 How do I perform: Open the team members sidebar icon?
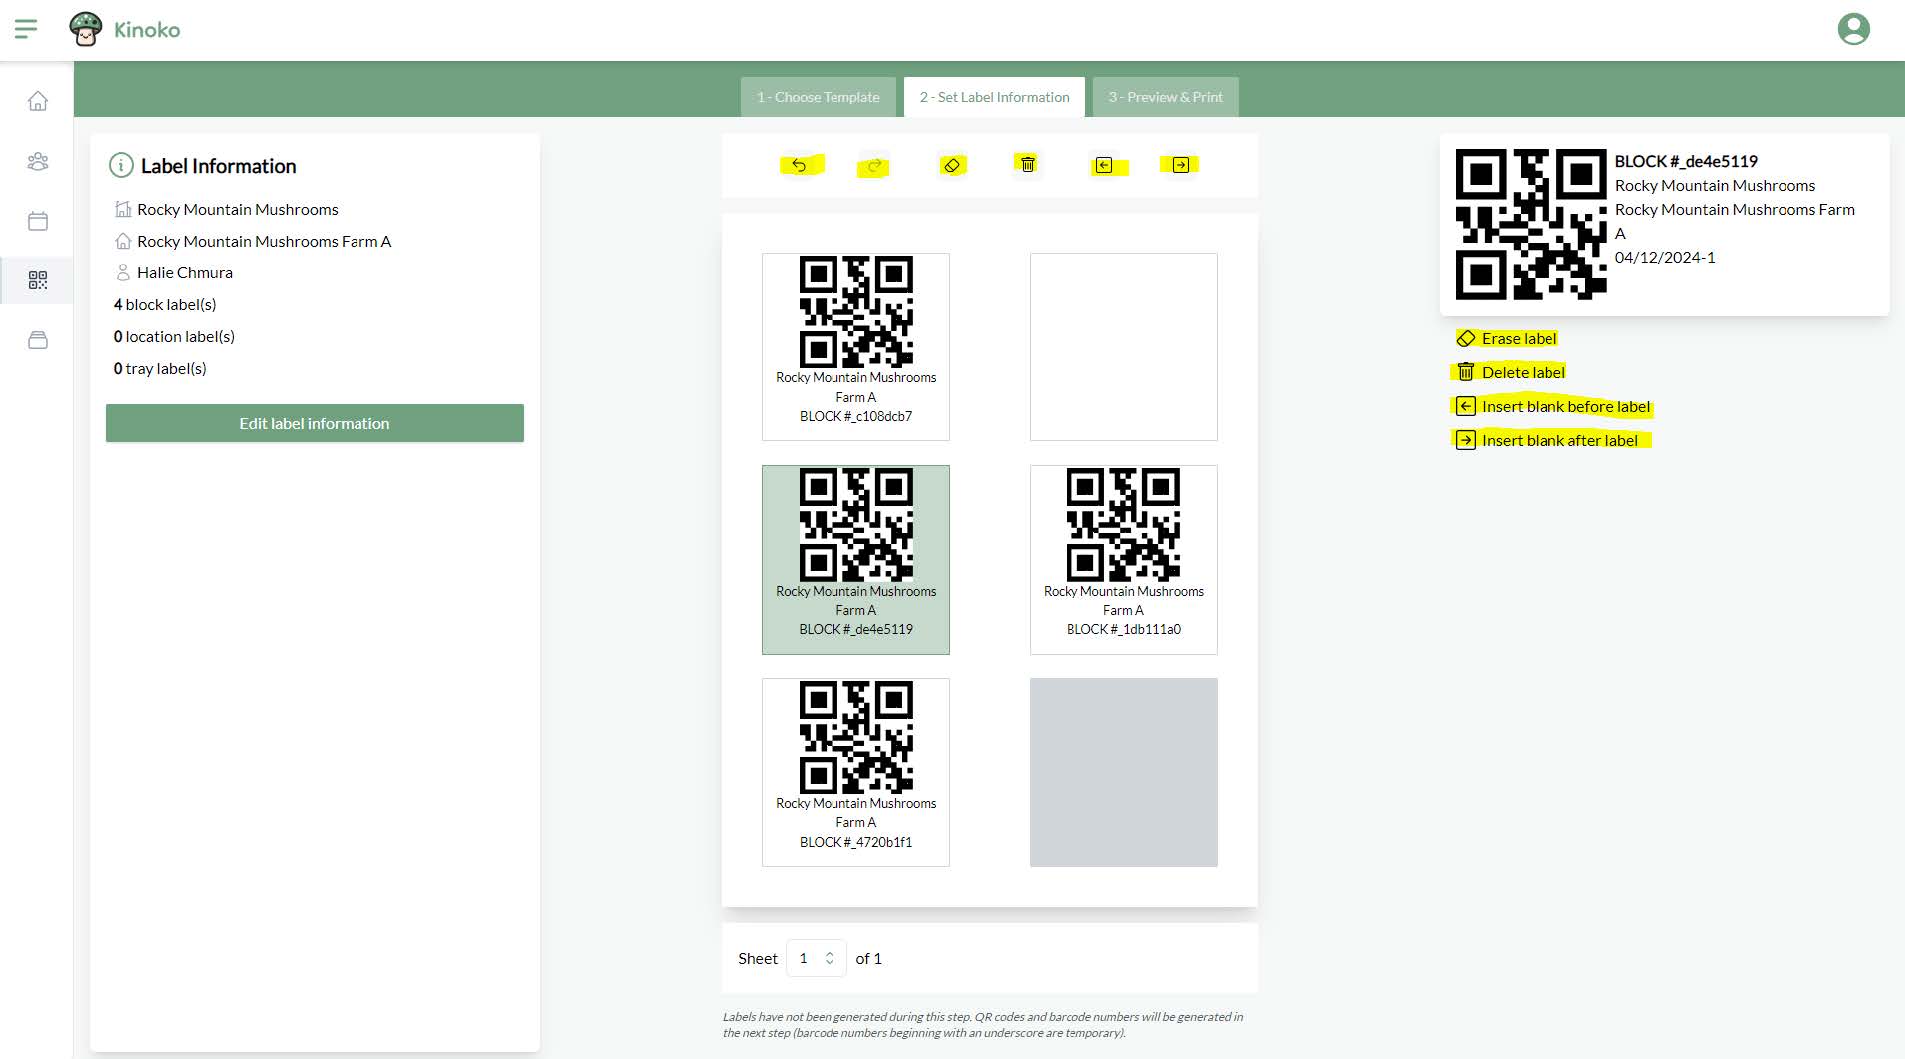pyautogui.click(x=37, y=161)
